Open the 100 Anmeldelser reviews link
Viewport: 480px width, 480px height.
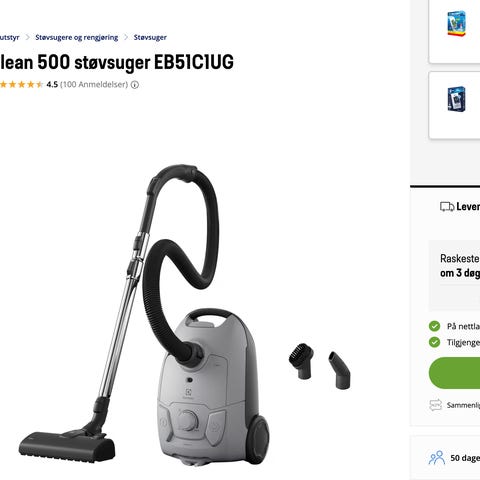tap(94, 84)
